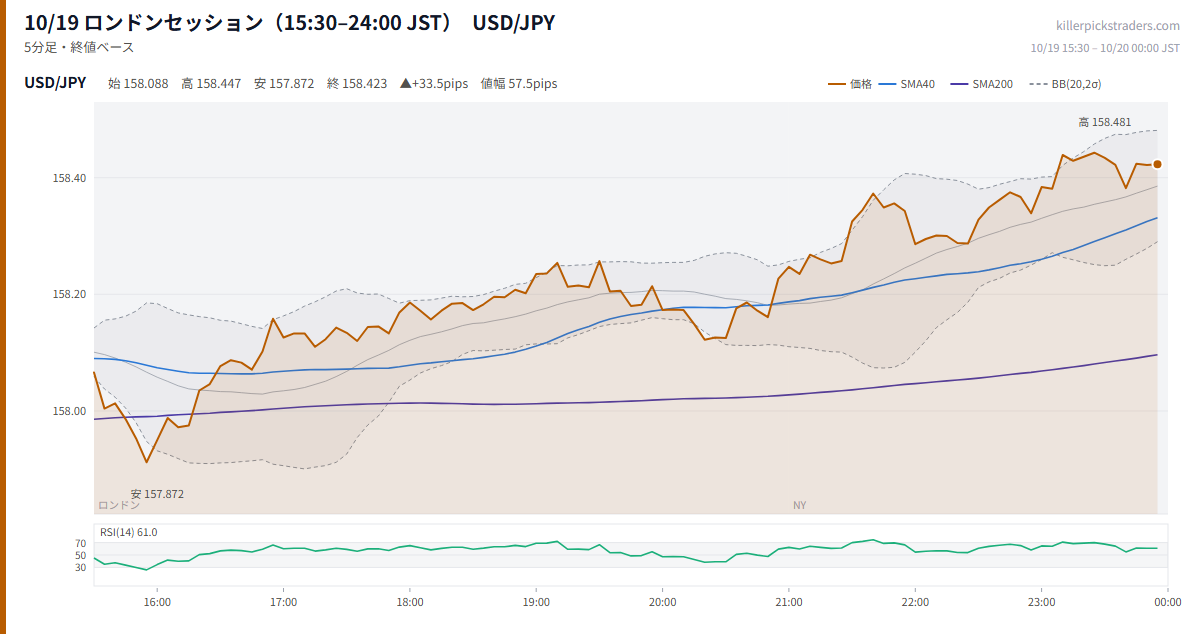Click the 高 158.481 high annotation
The height and width of the screenshot is (634, 1200).
click(x=1105, y=122)
